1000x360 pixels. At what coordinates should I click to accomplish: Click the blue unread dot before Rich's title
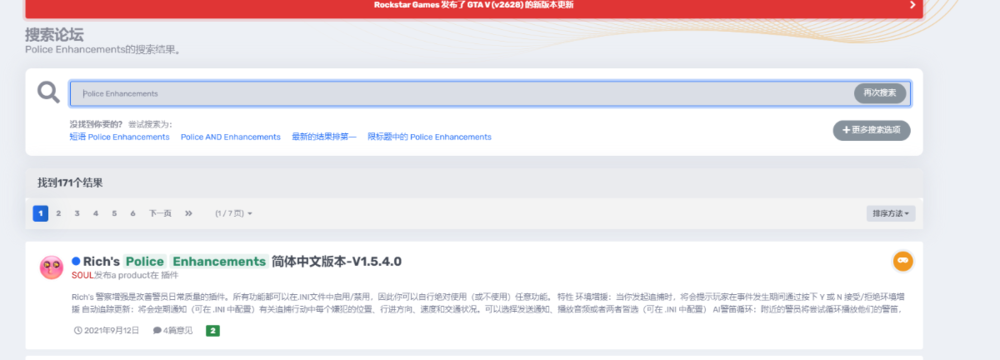click(x=76, y=261)
